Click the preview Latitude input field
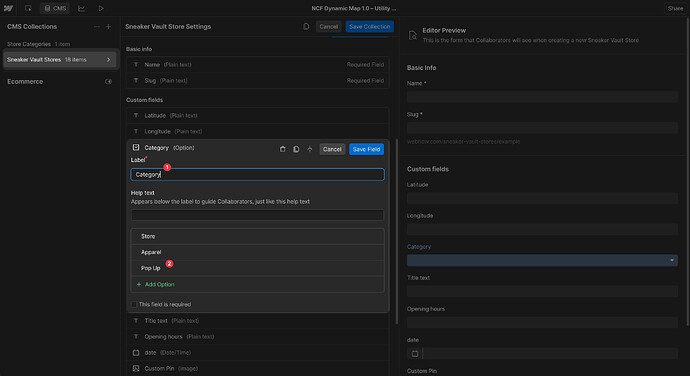The width and height of the screenshot is (690, 376). (542, 199)
